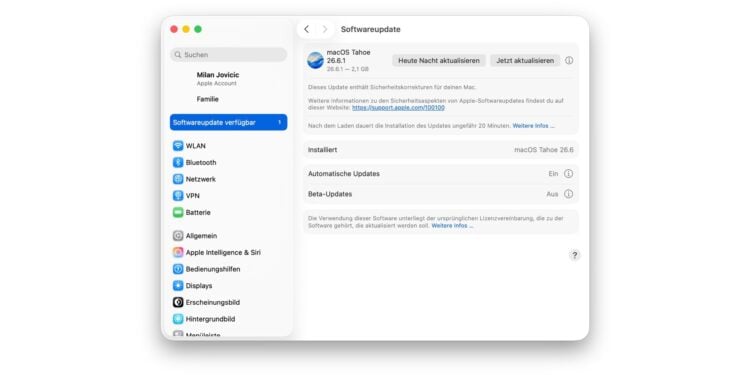Open the Allgemein gear icon
Image resolution: width=750 pixels, height=375 pixels.
point(178,236)
